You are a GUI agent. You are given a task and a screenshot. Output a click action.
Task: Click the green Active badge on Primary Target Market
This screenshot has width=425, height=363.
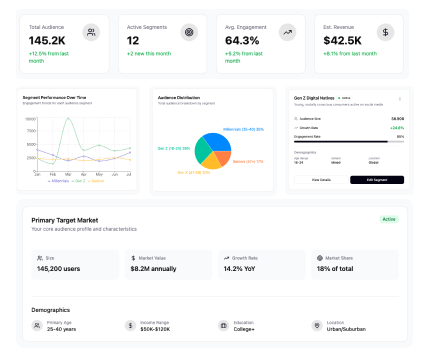tap(389, 219)
